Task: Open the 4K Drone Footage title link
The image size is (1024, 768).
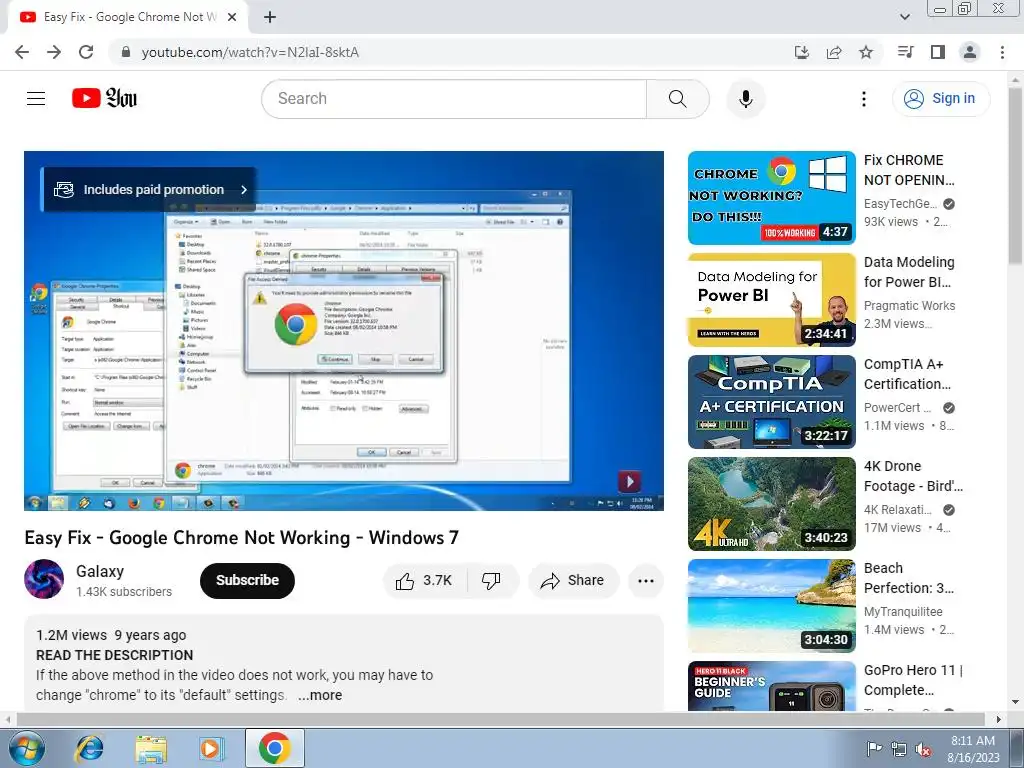Action: tap(913, 476)
